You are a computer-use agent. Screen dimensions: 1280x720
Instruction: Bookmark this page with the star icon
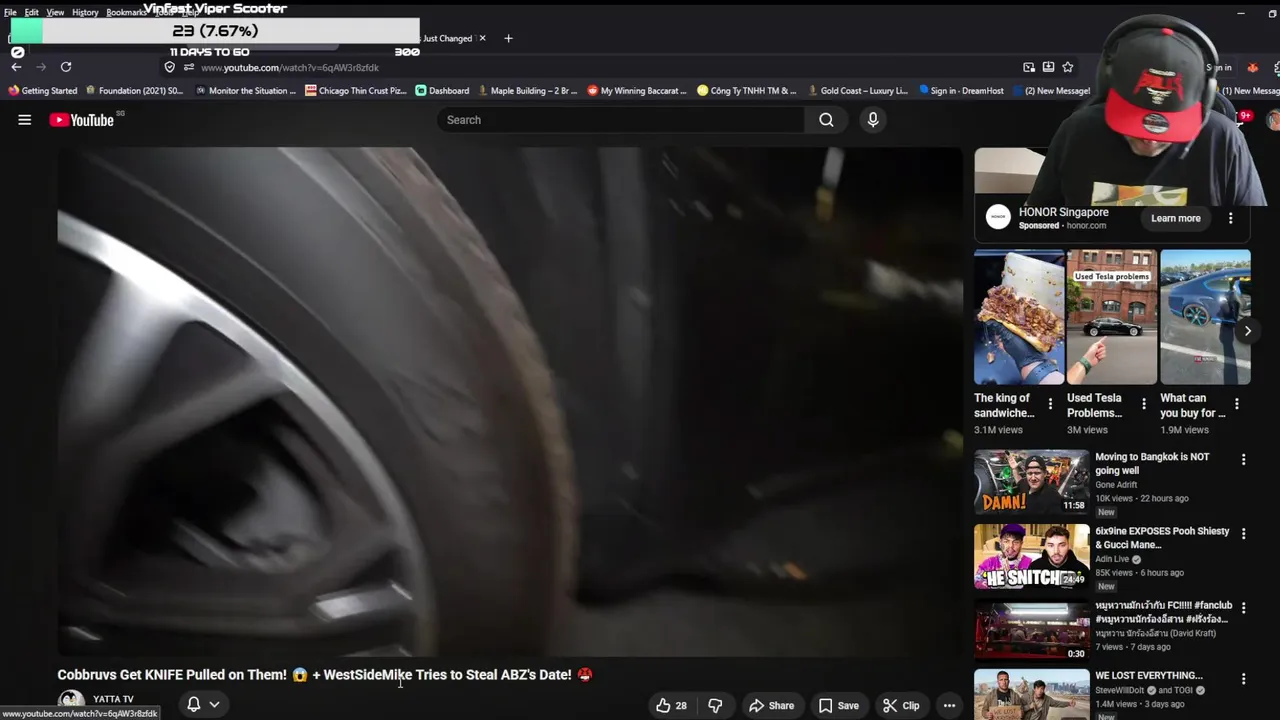pyautogui.click(x=1068, y=67)
